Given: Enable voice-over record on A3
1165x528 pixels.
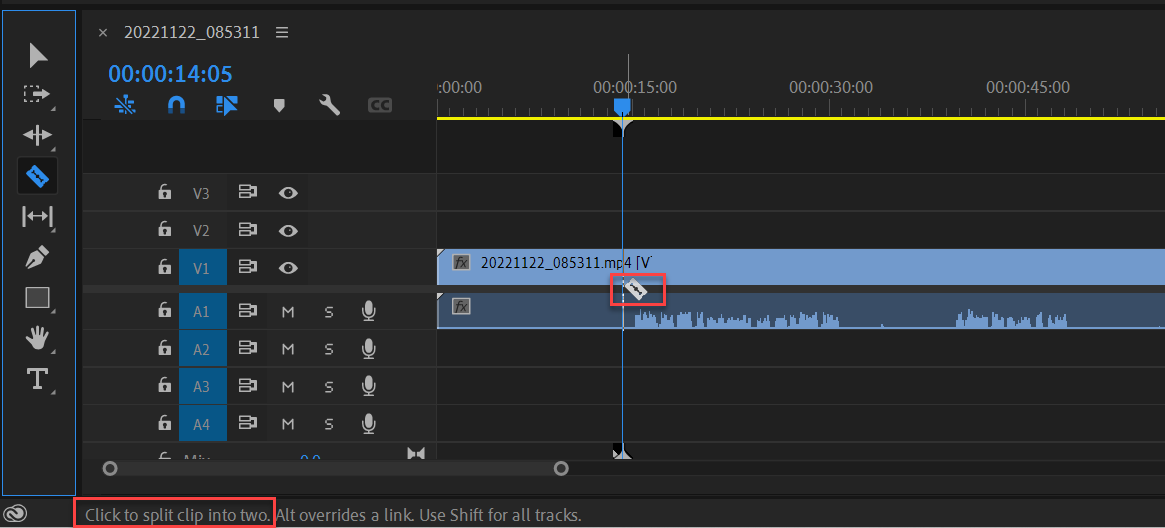Looking at the screenshot, I should (x=368, y=385).
